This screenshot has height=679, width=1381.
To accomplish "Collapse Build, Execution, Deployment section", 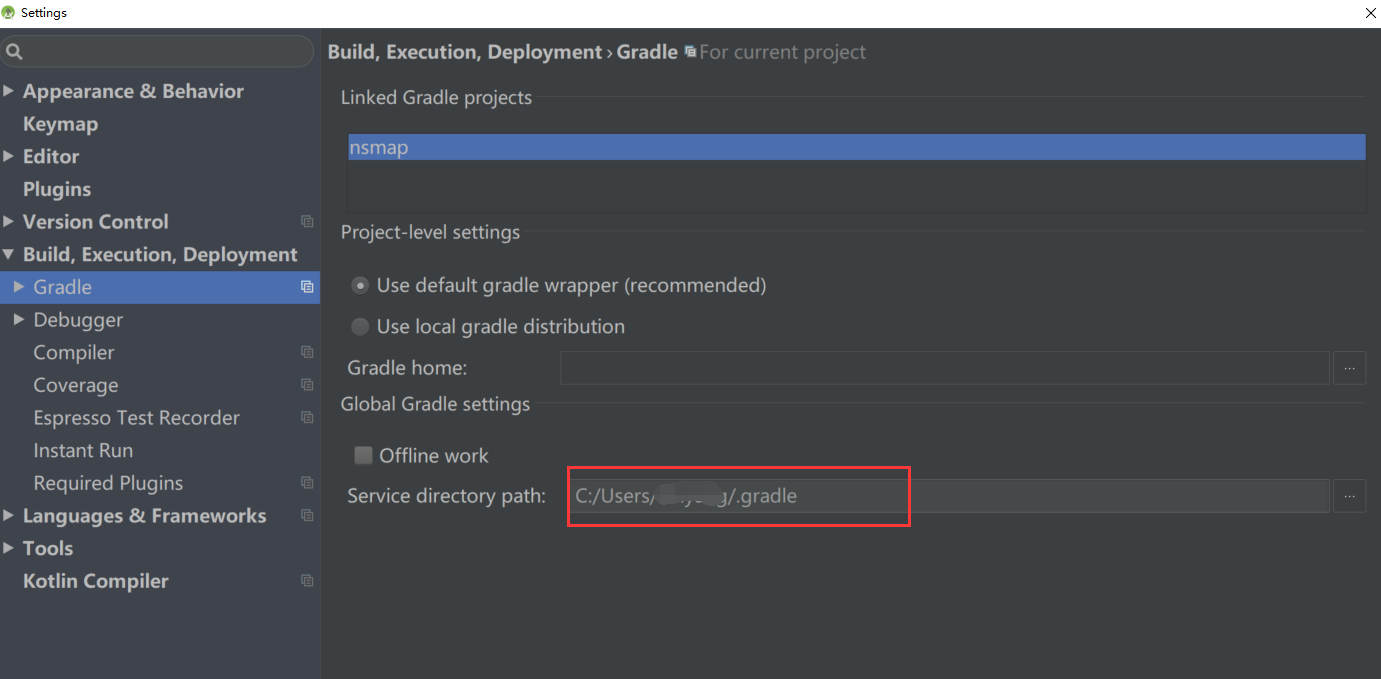I will pyautogui.click(x=9, y=255).
